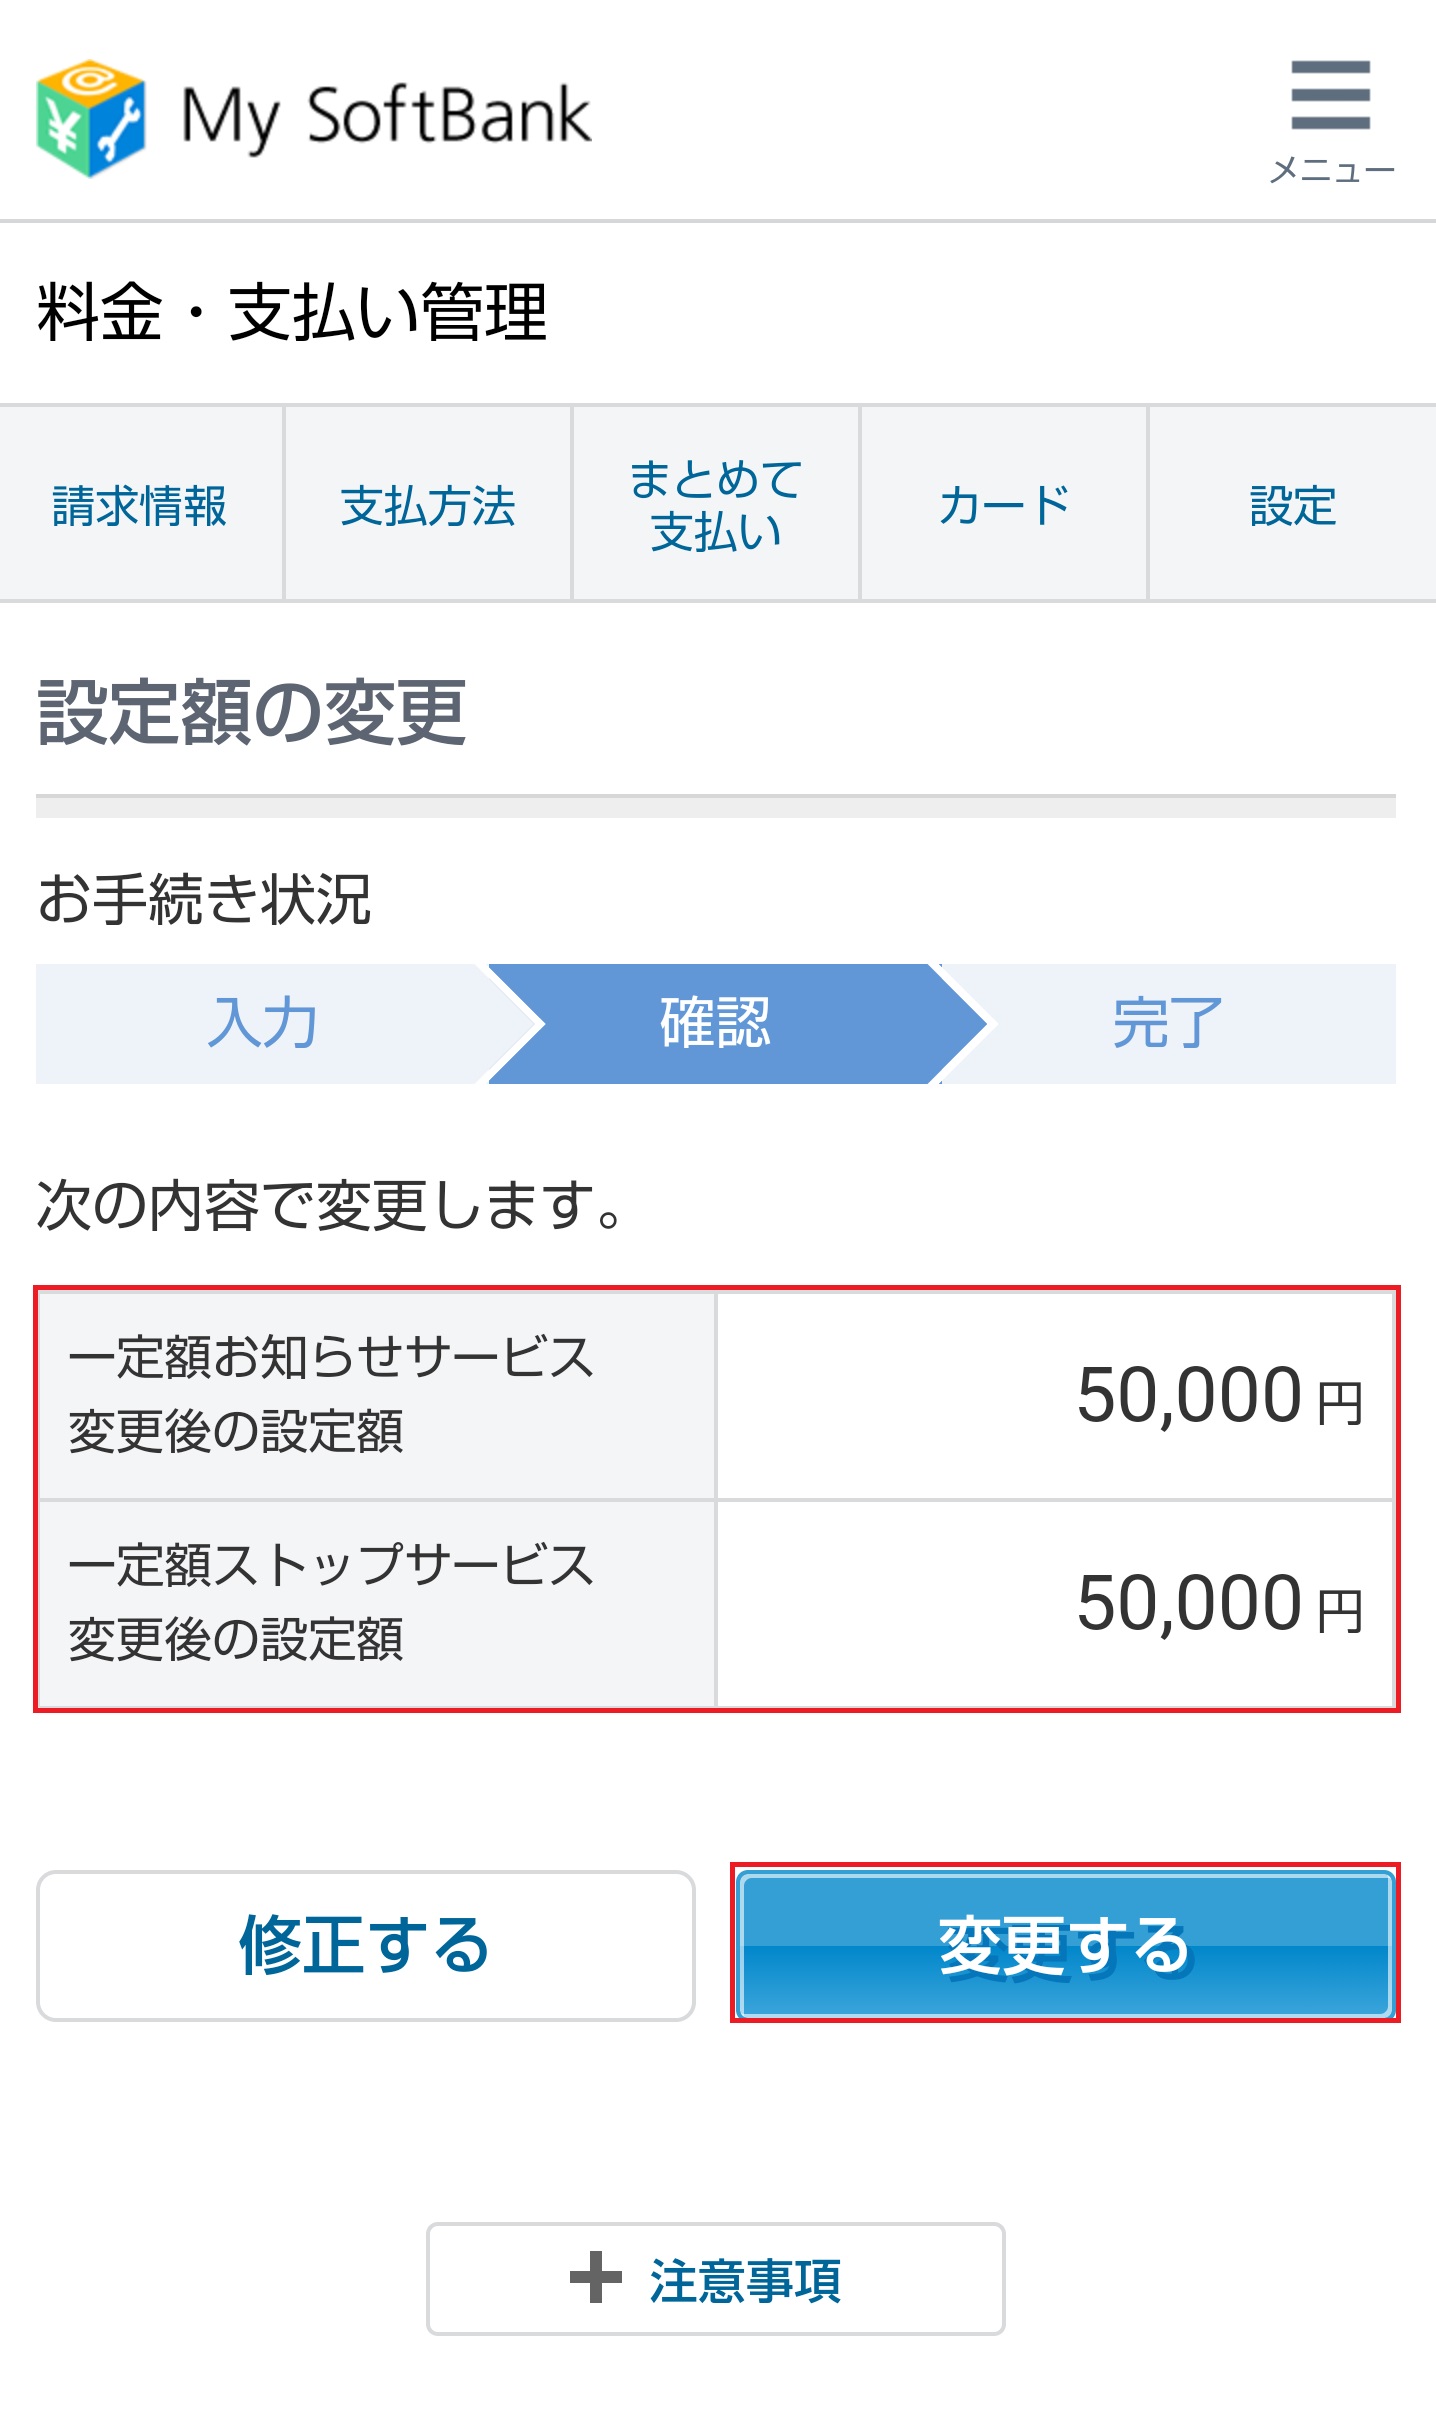Click the 完了 step indicator
1436x2422 pixels.
tap(1168, 1024)
